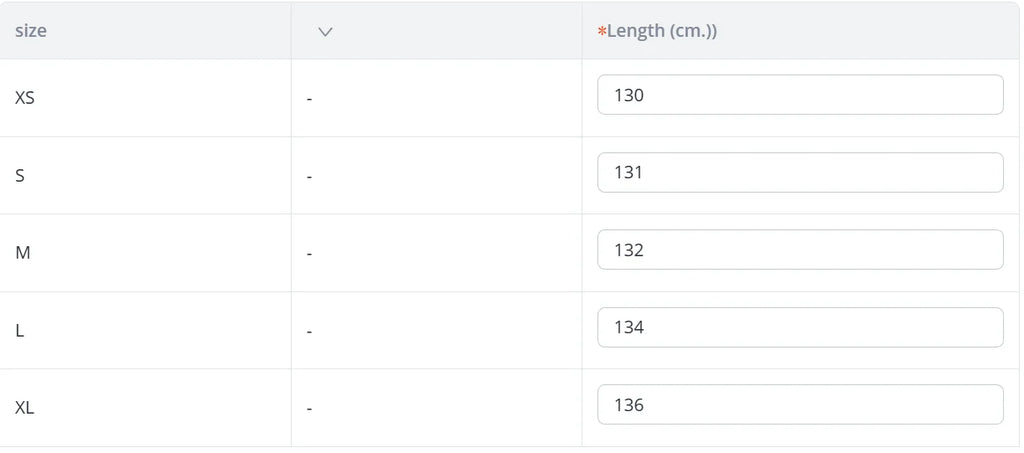Click the size column header
The image size is (1024, 453).
pos(31,31)
